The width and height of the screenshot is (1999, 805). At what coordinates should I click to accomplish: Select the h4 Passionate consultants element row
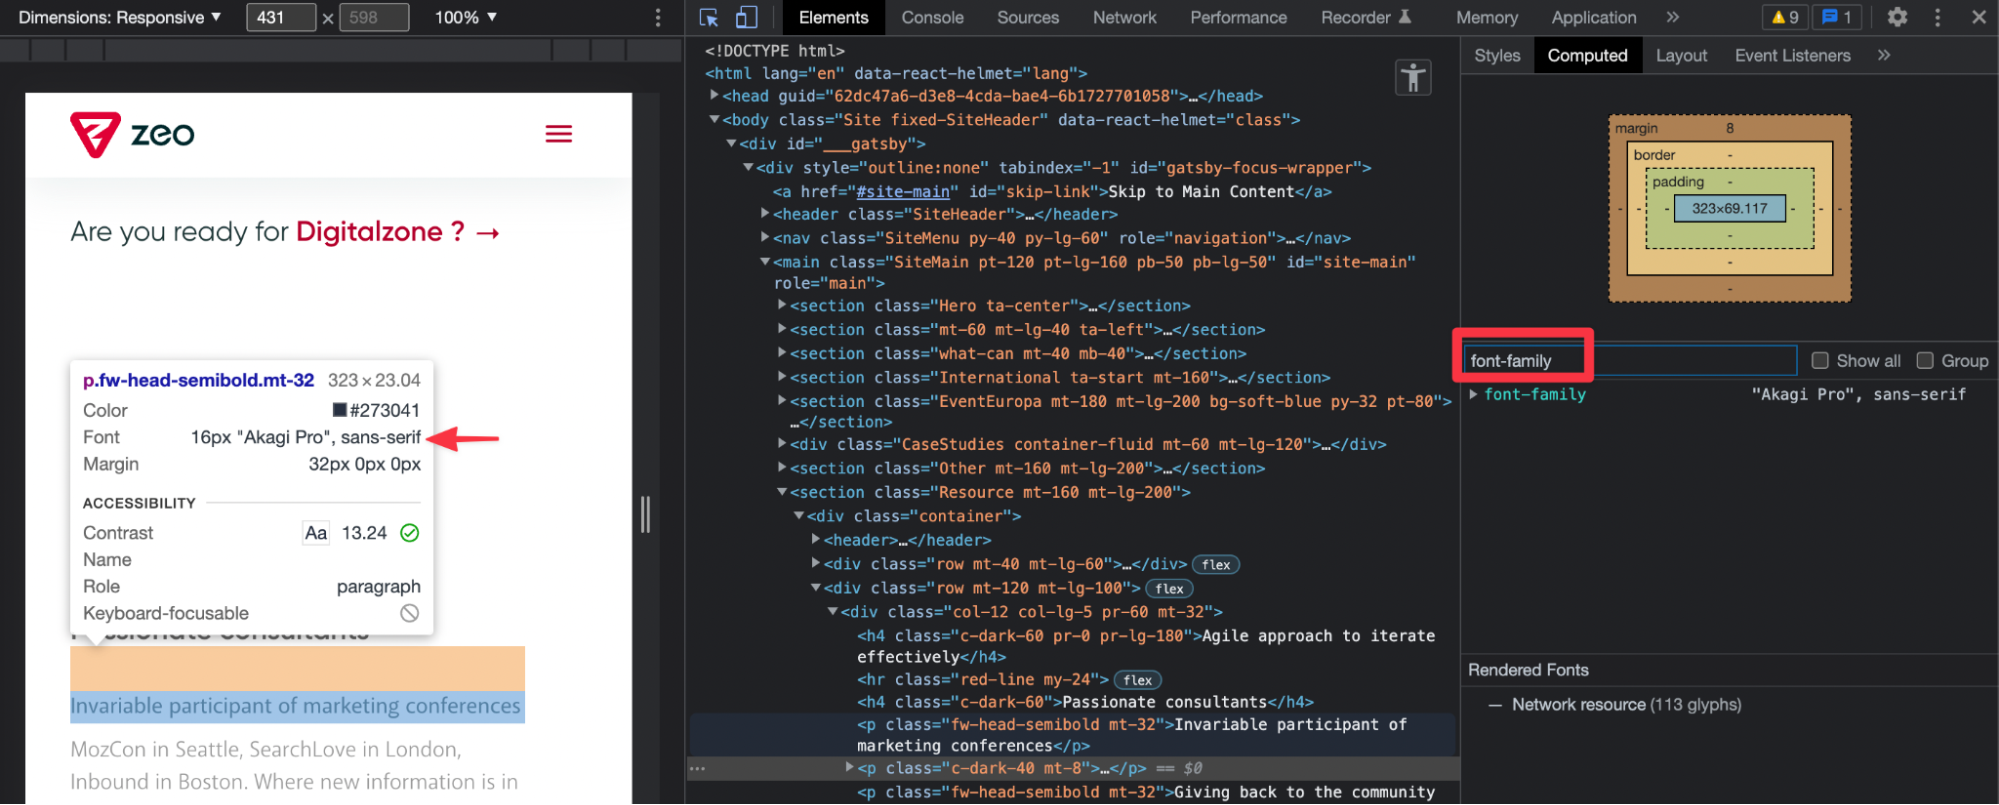[1085, 702]
